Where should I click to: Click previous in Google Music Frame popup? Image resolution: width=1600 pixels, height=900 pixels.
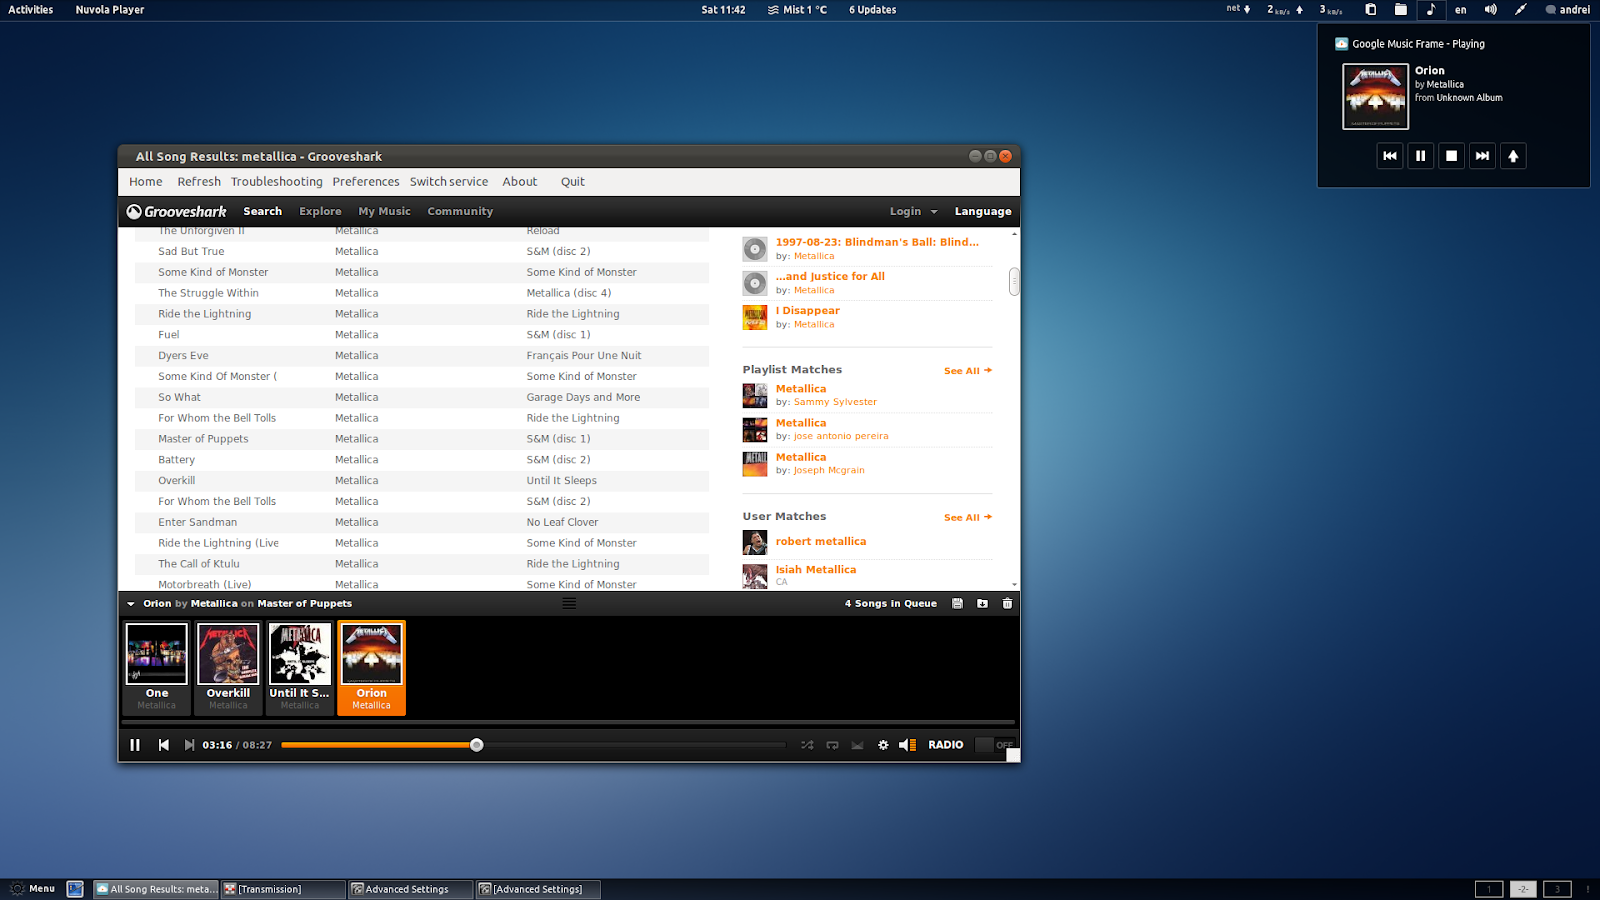click(1390, 156)
